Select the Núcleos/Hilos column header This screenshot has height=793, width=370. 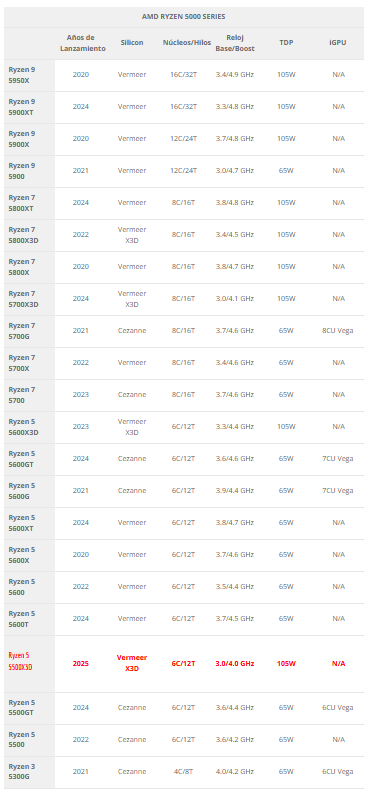187,43
